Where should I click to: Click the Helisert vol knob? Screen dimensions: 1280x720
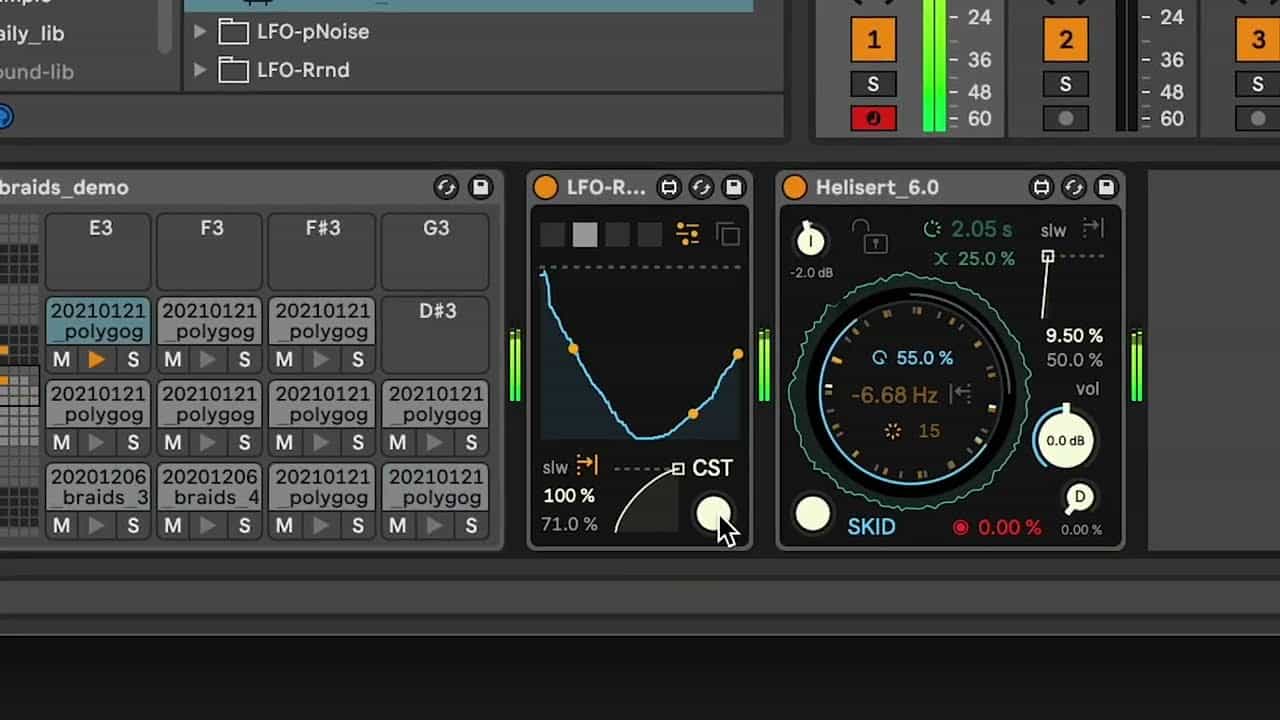click(x=1065, y=440)
